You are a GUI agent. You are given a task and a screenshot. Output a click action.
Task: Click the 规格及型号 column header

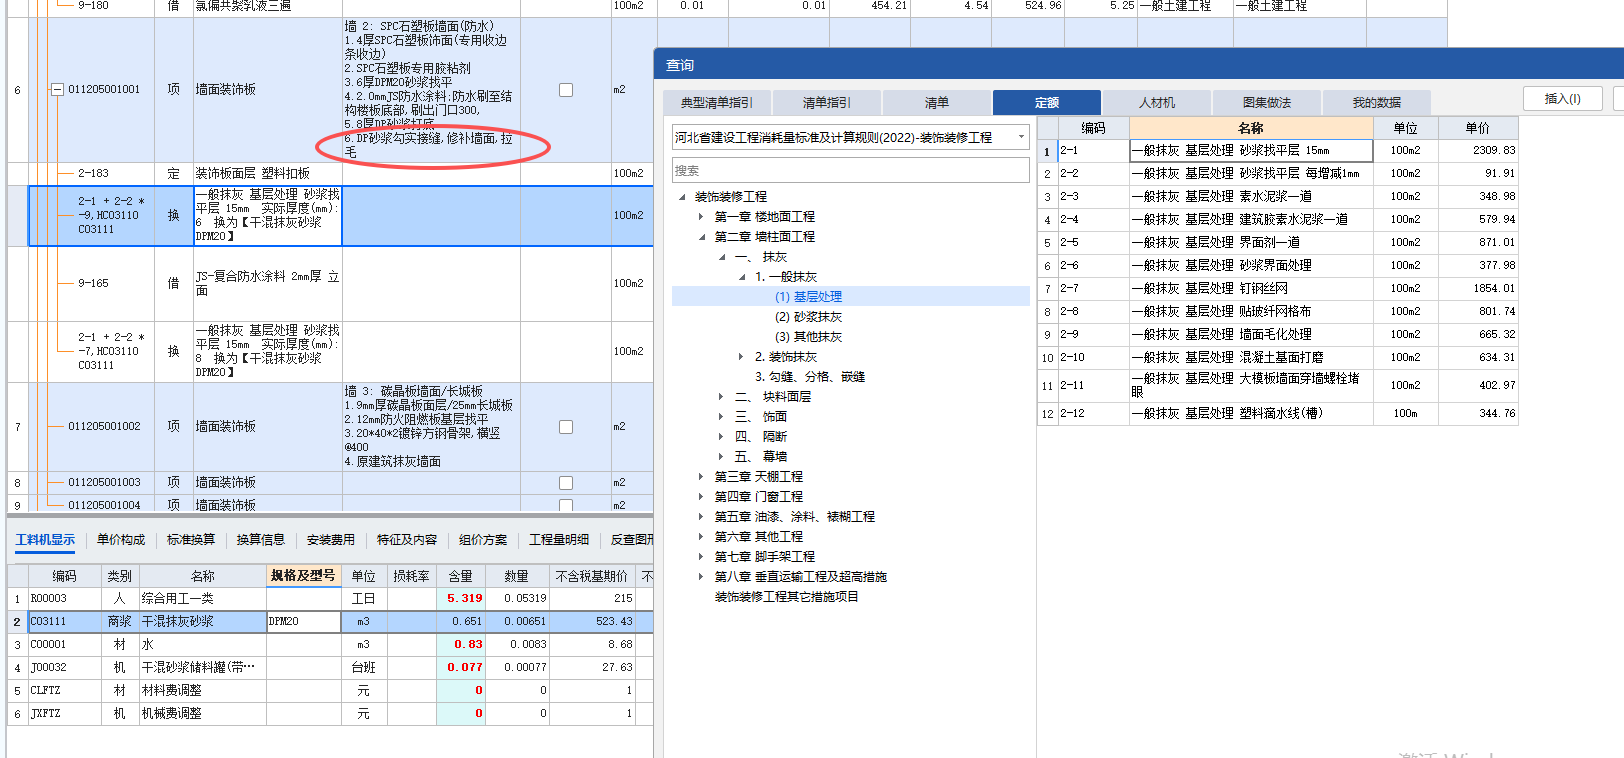[x=303, y=576]
